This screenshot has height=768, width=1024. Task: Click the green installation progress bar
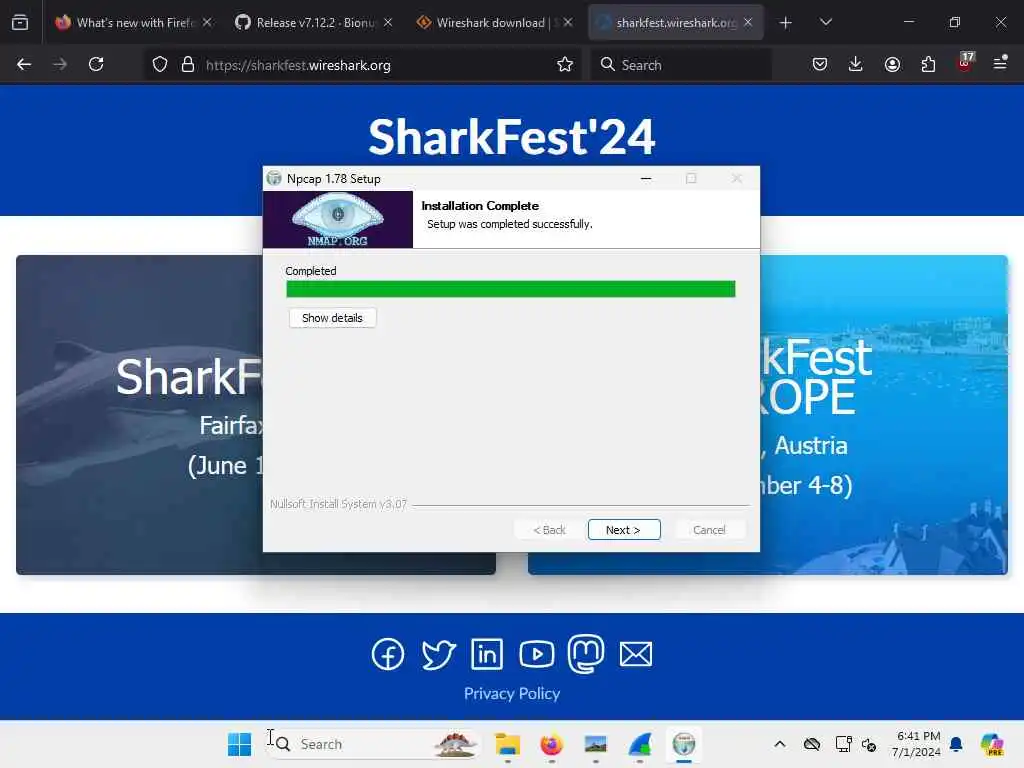(x=511, y=289)
